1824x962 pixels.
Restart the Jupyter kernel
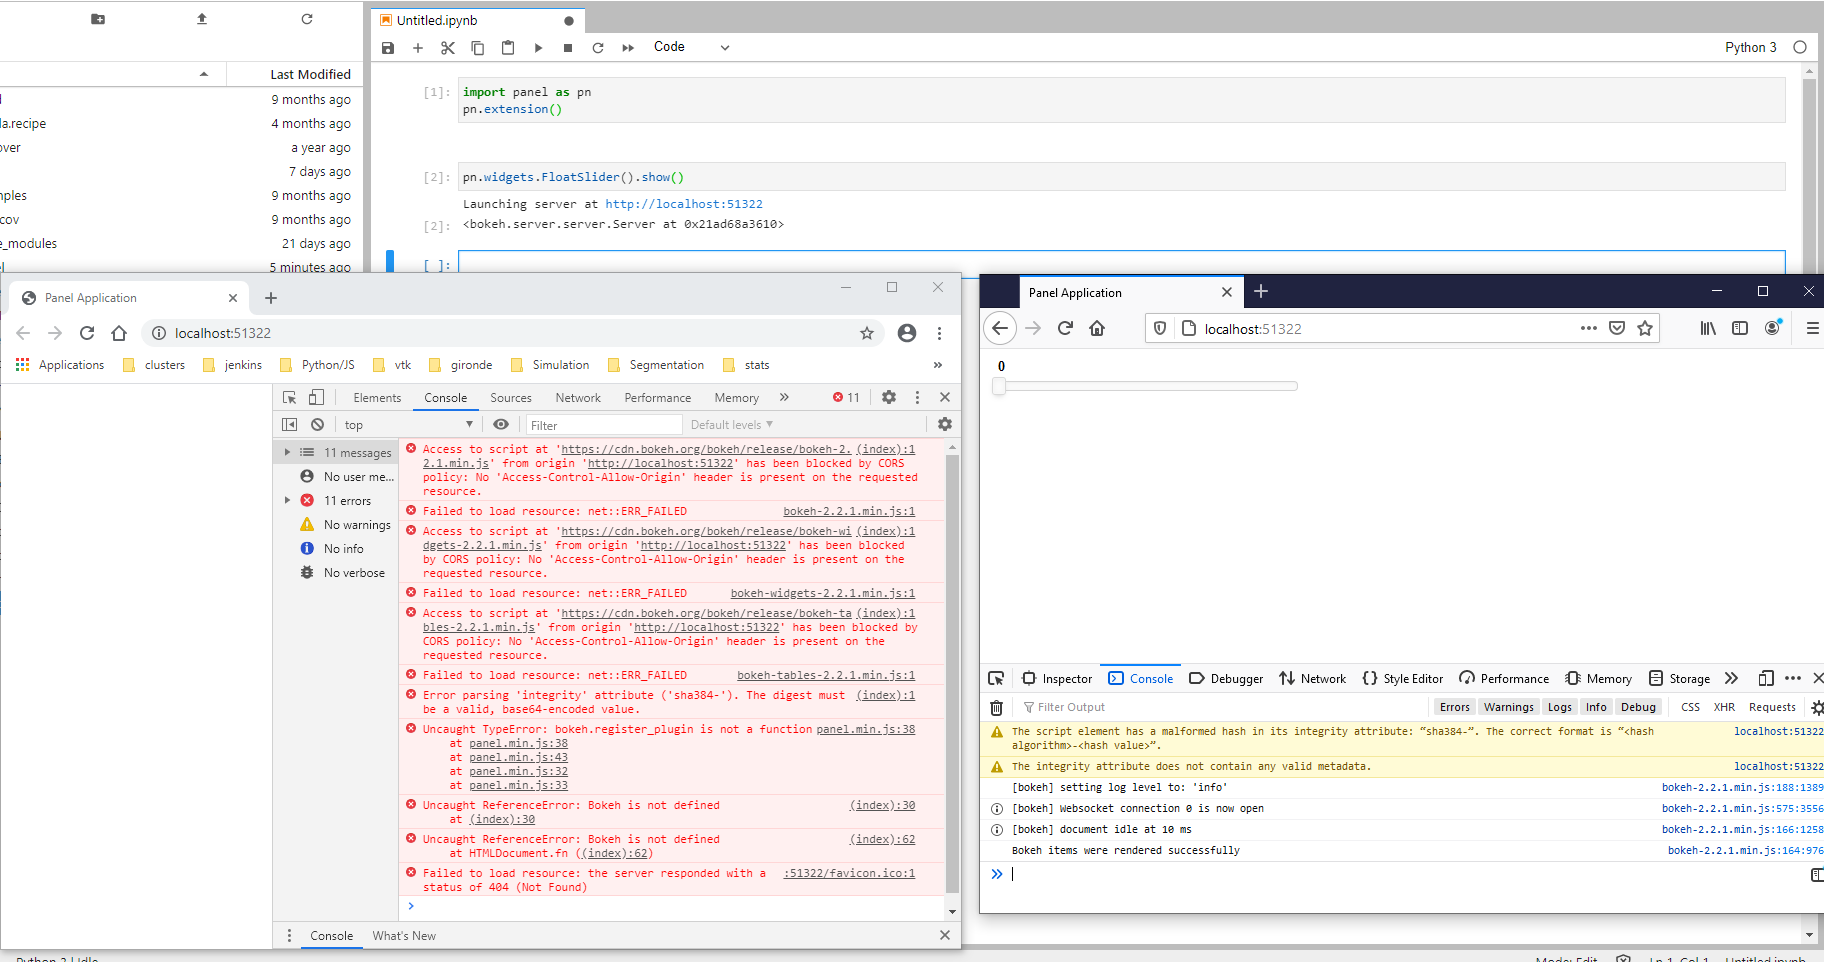tap(598, 48)
